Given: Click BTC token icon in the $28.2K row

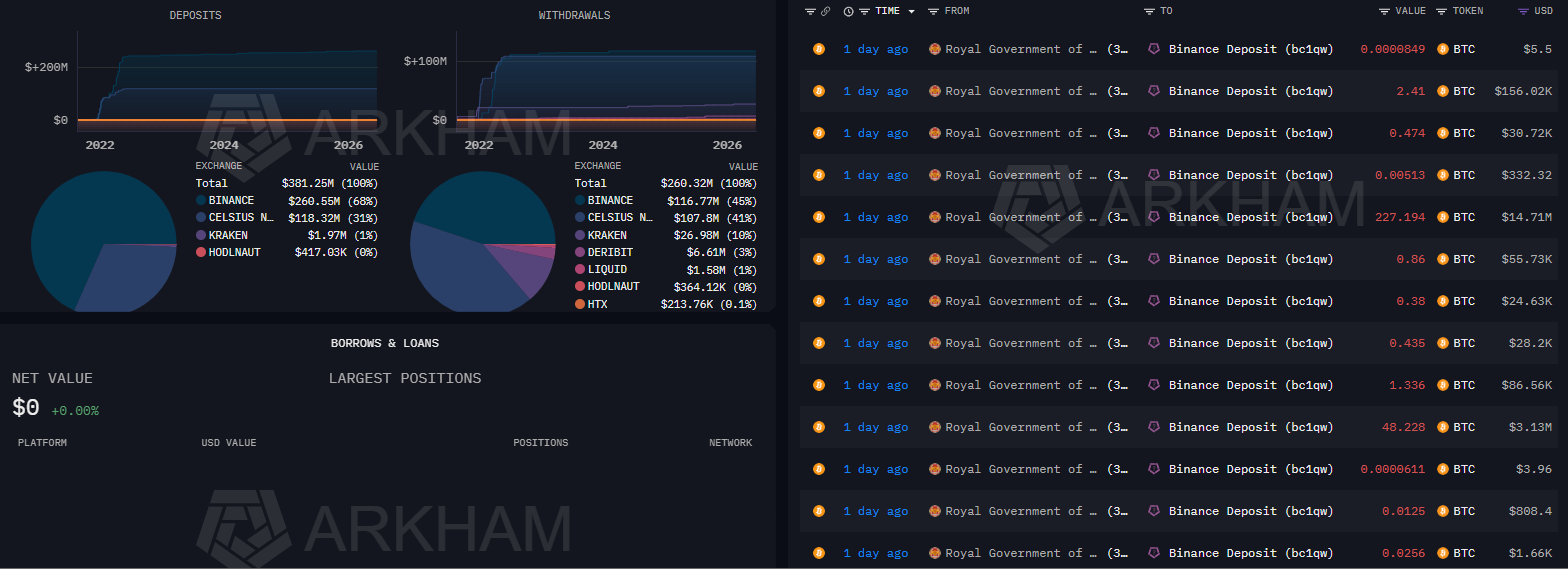Looking at the screenshot, I should click(1443, 343).
